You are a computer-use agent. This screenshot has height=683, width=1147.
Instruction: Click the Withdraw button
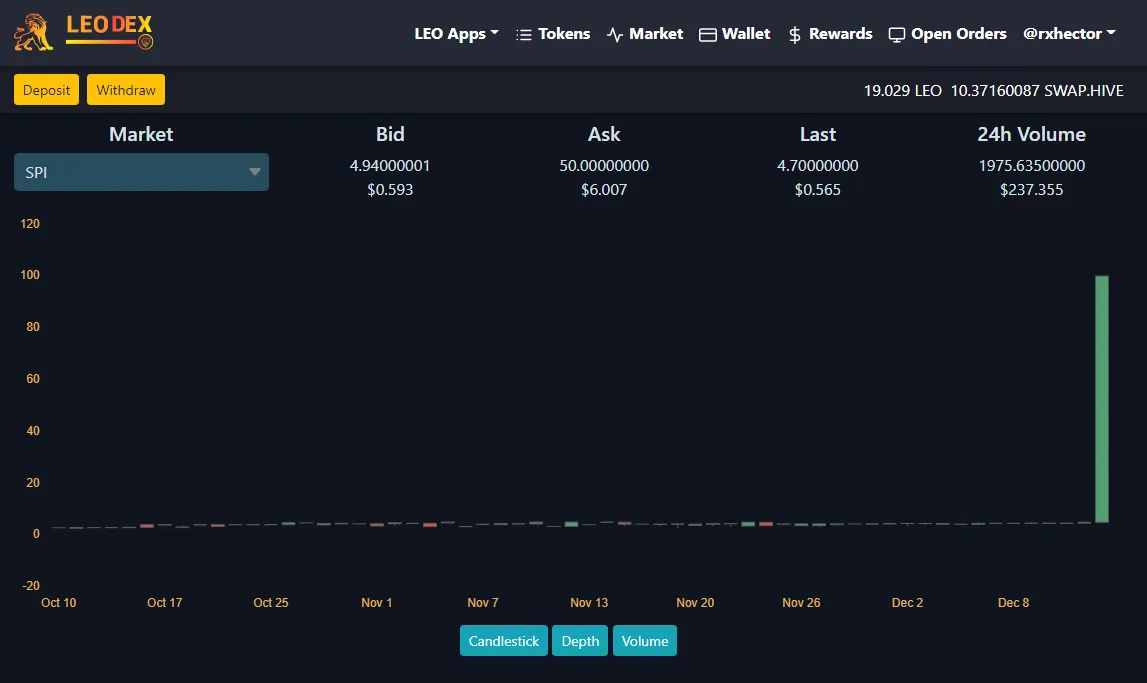click(x=126, y=90)
